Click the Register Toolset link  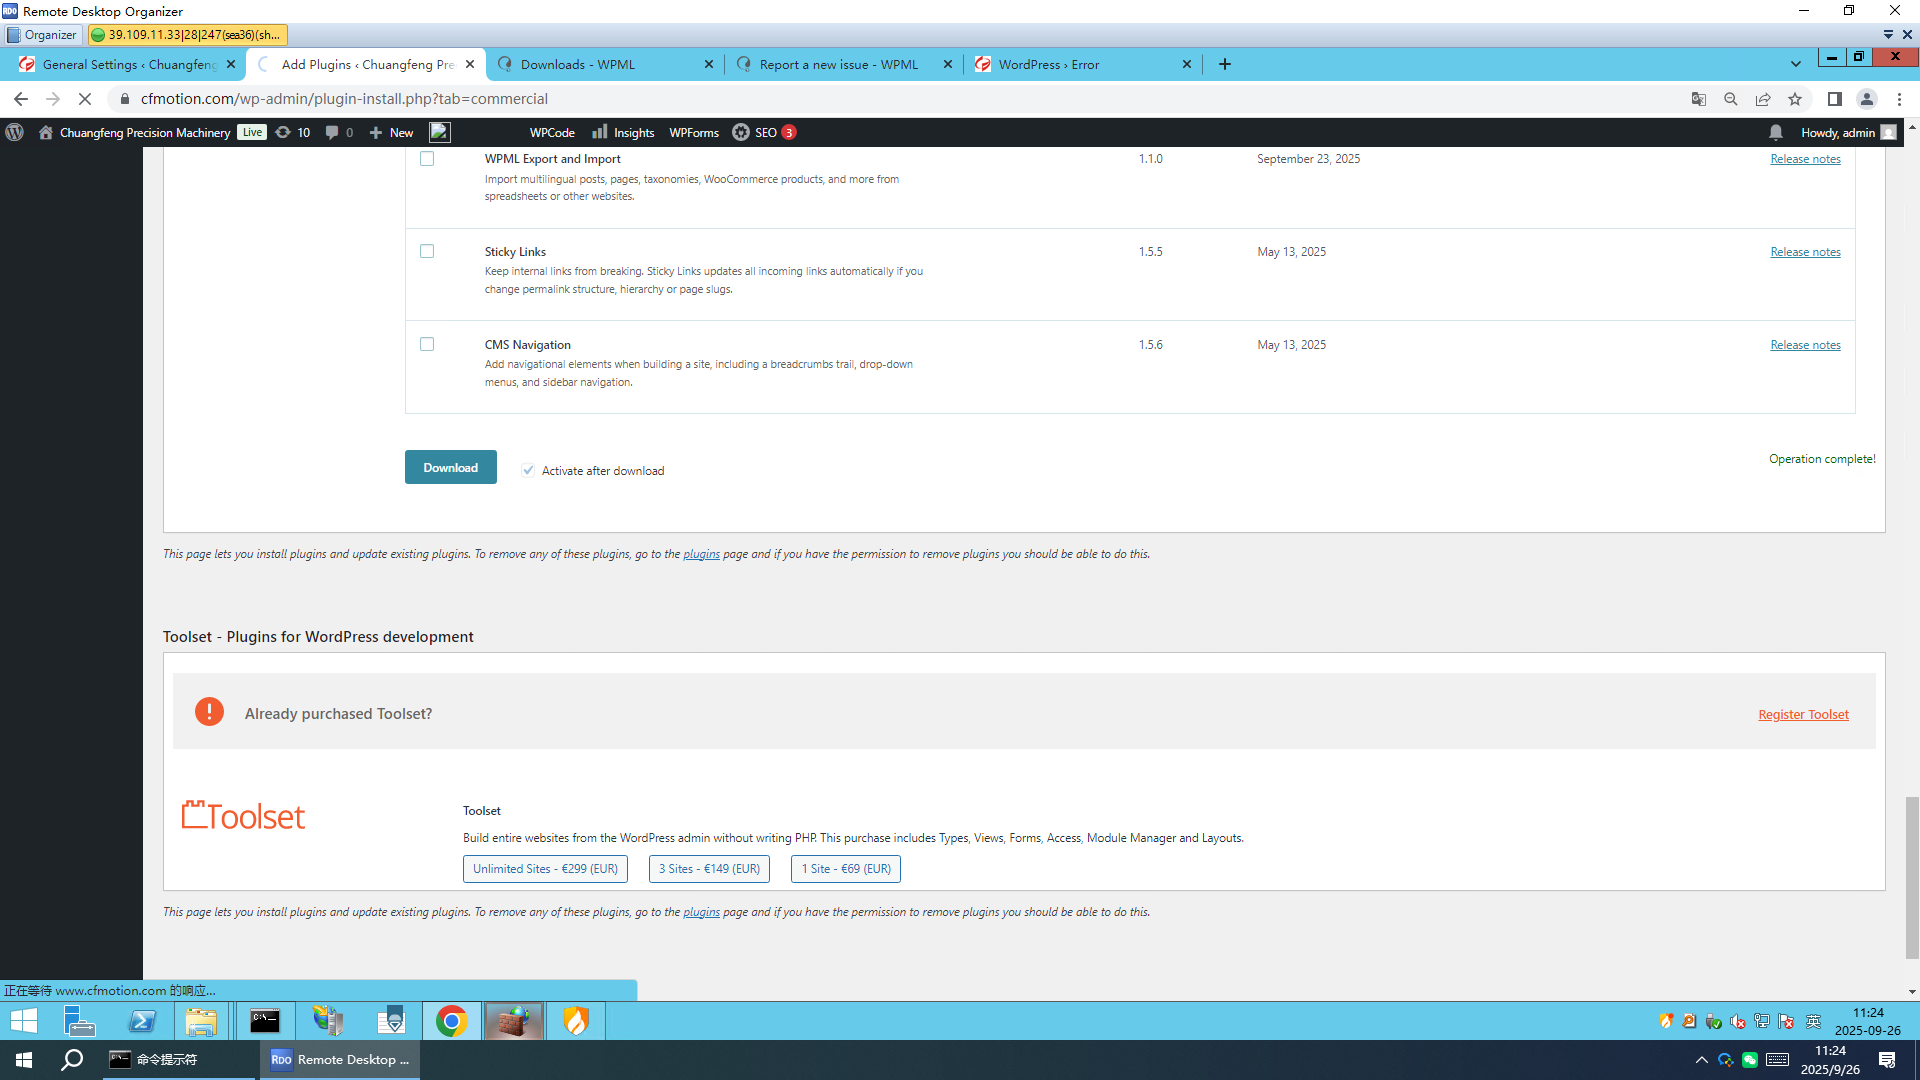pyautogui.click(x=1803, y=714)
